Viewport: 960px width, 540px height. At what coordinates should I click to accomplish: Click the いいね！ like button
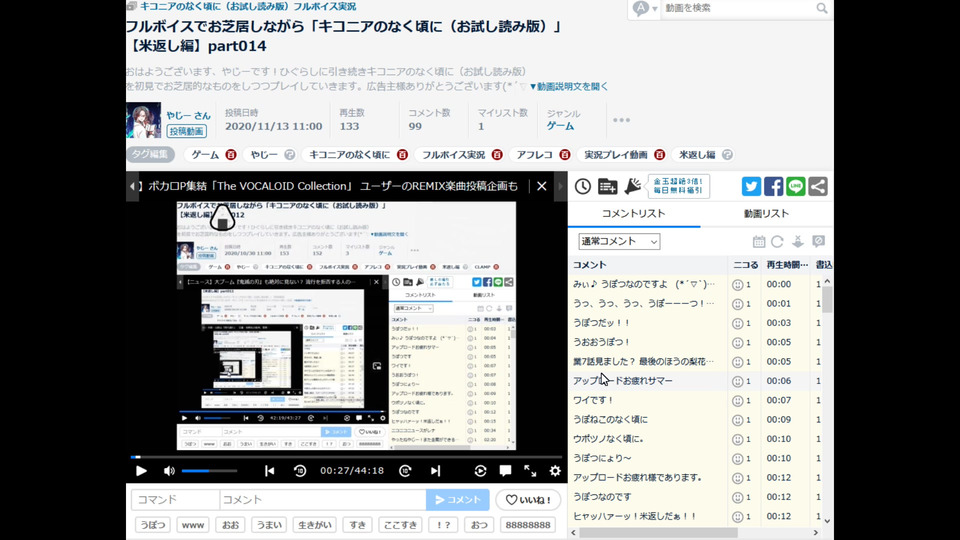pos(528,500)
